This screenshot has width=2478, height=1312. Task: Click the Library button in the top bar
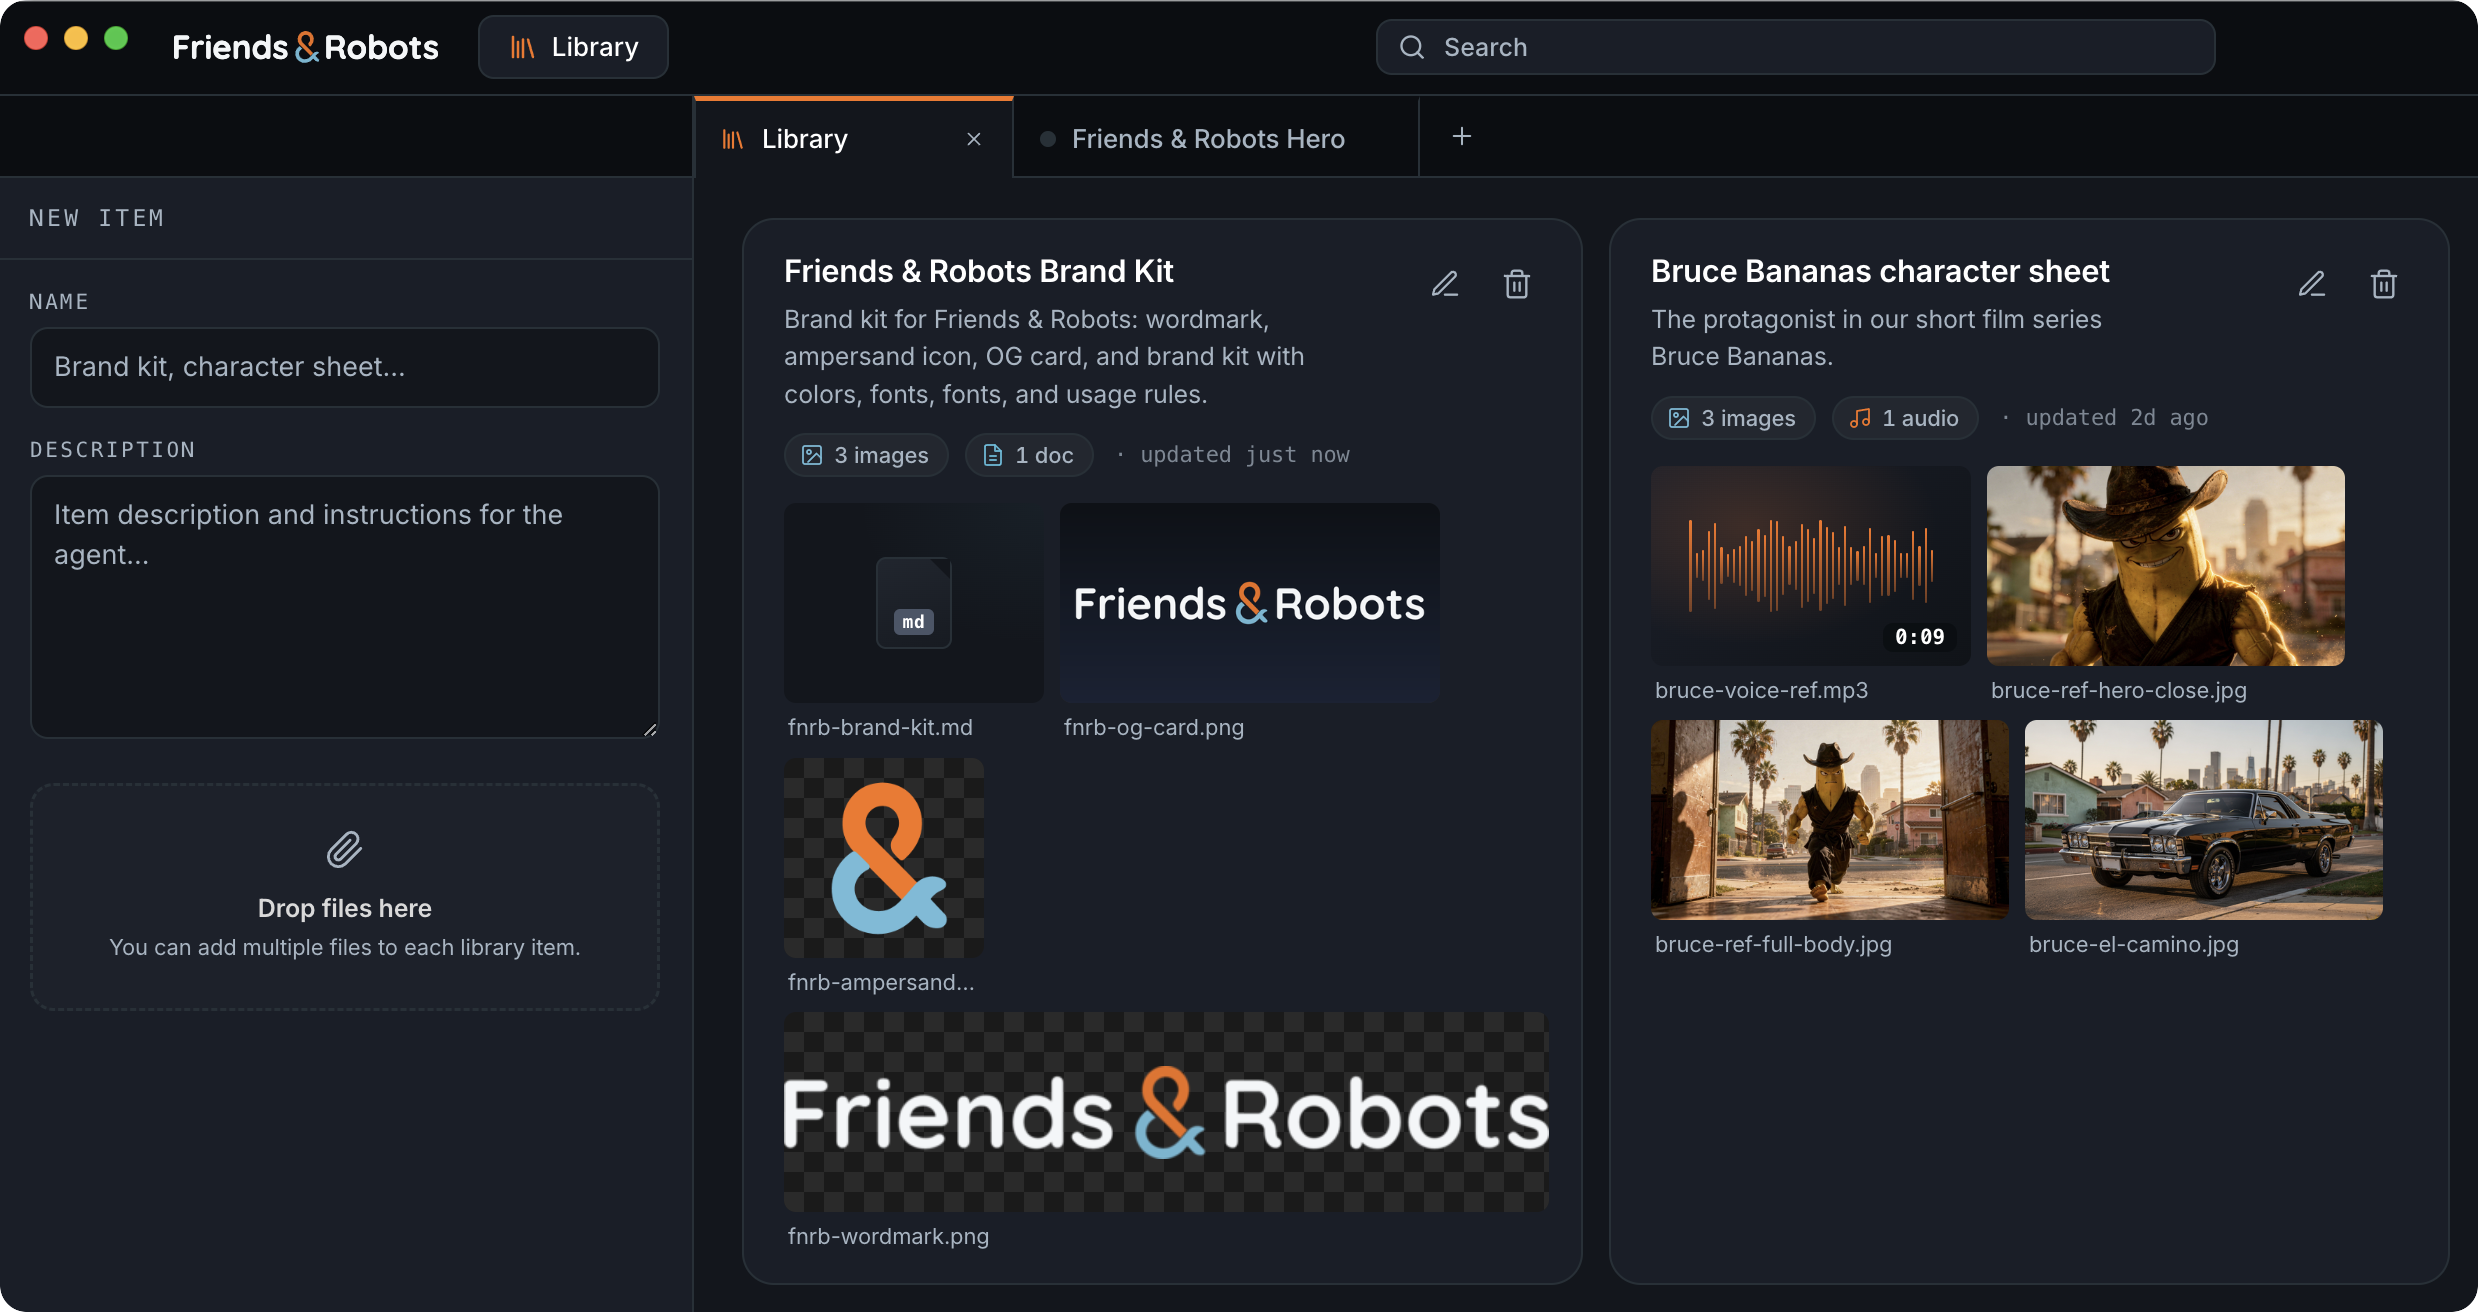[x=574, y=47]
